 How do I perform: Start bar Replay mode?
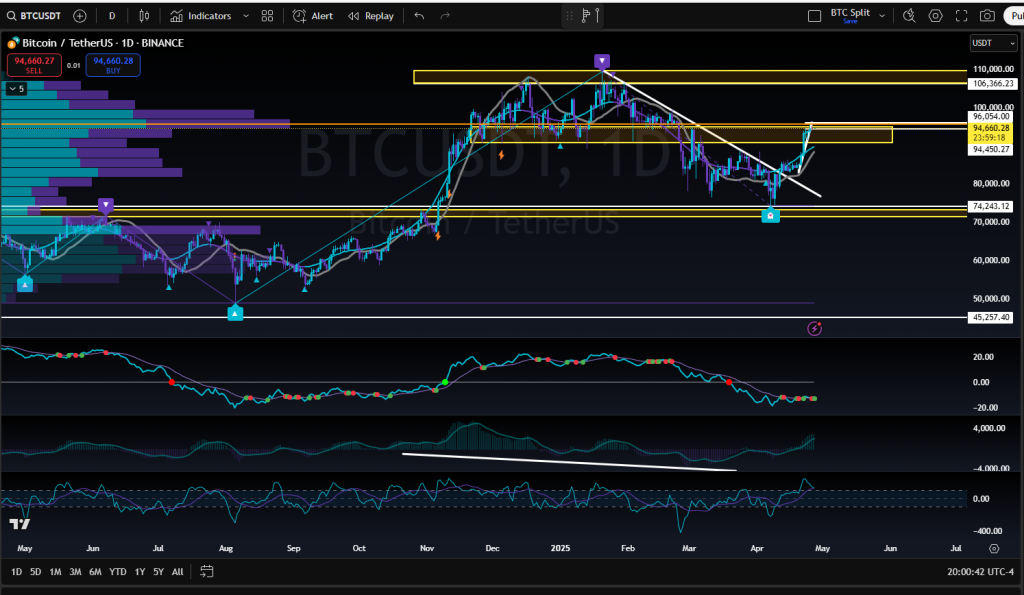pyautogui.click(x=371, y=16)
